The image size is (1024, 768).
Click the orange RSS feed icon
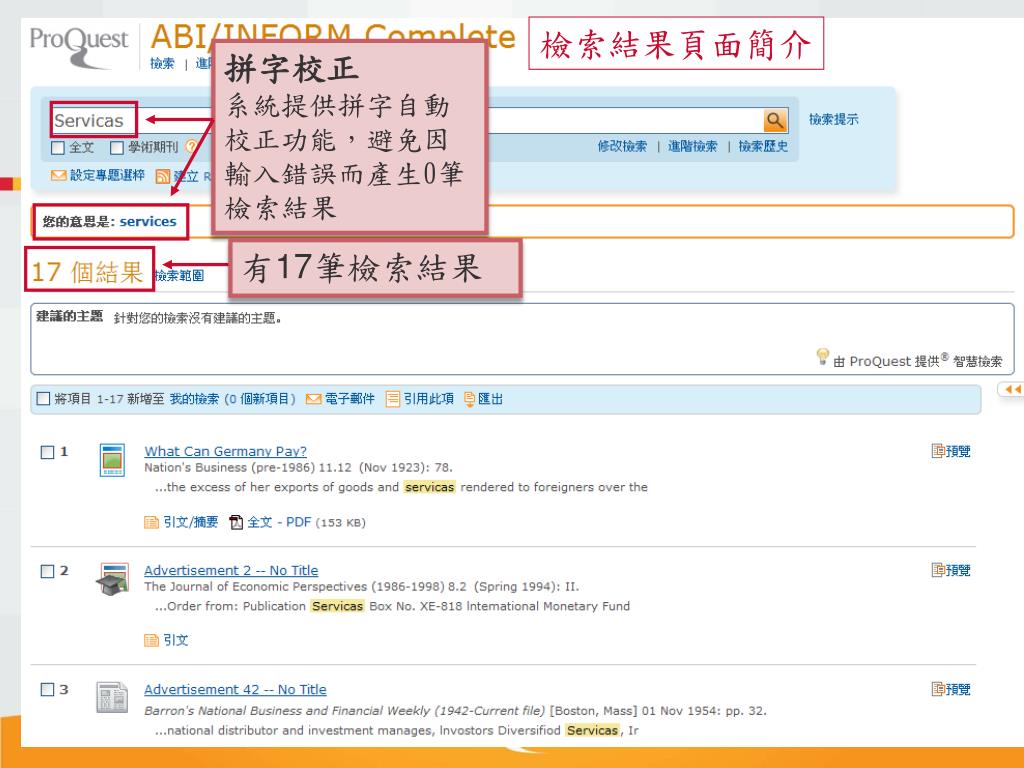point(163,176)
